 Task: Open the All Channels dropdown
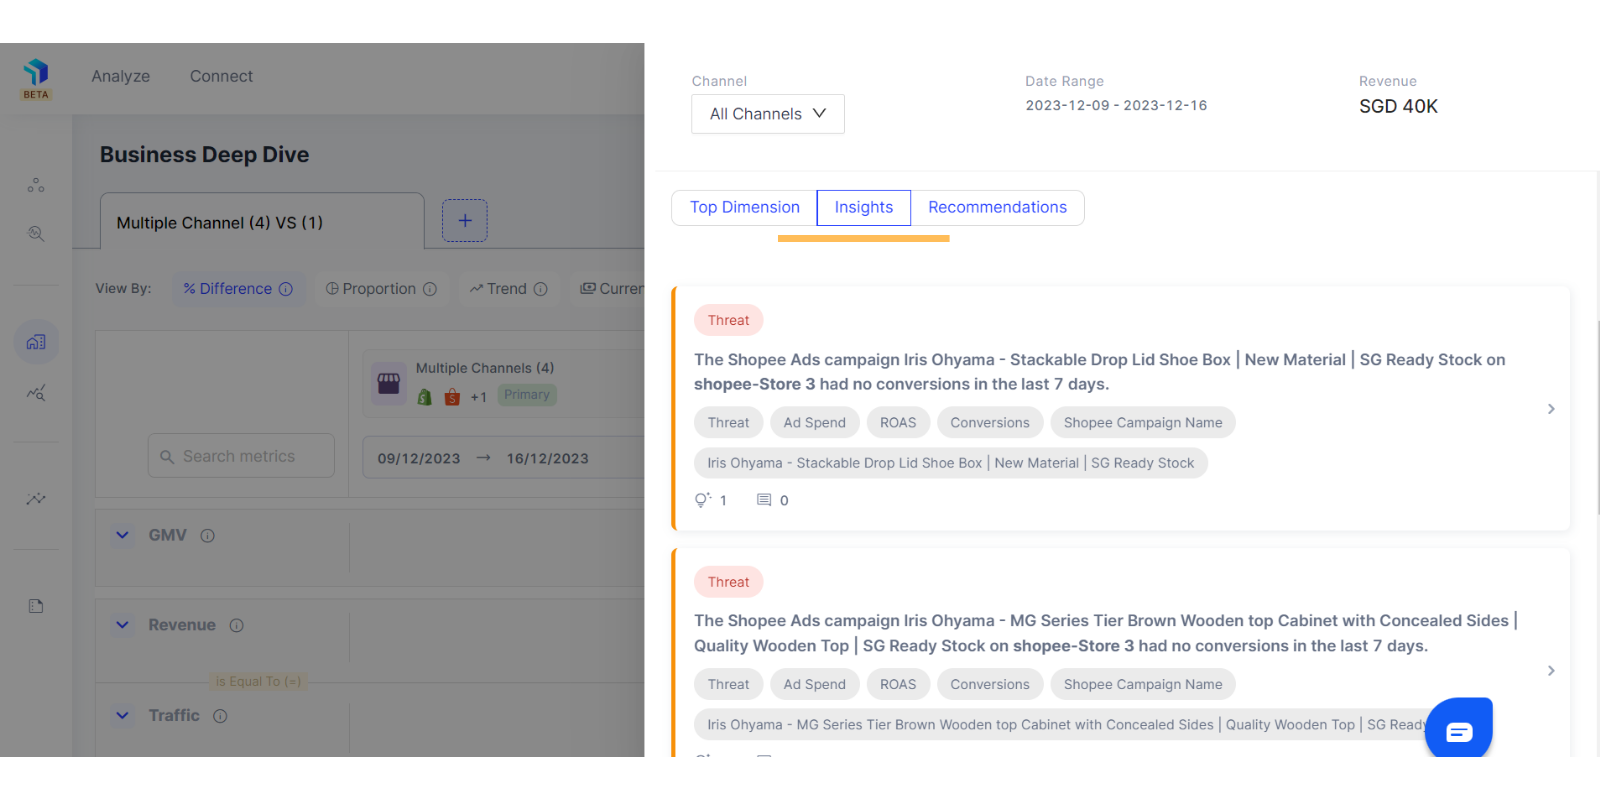[x=768, y=114]
